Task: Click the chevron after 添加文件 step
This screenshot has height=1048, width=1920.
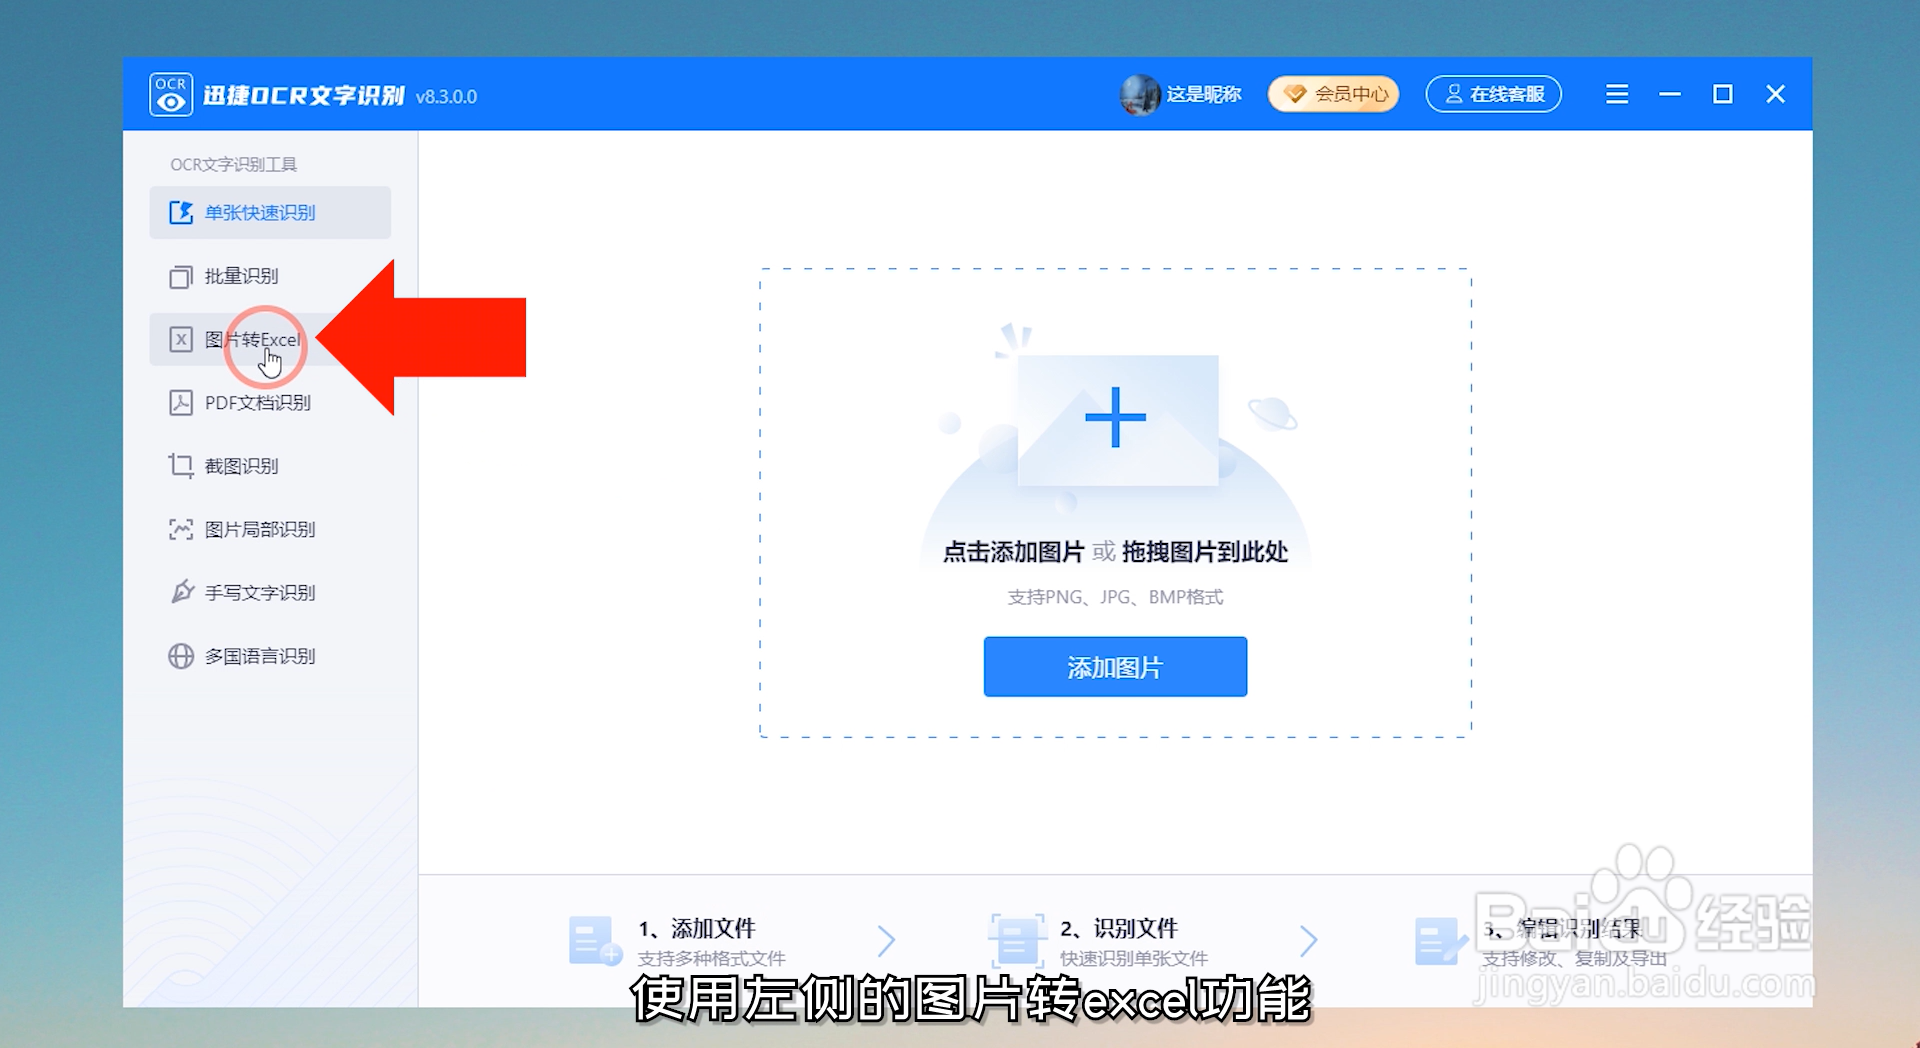Action: tap(886, 941)
